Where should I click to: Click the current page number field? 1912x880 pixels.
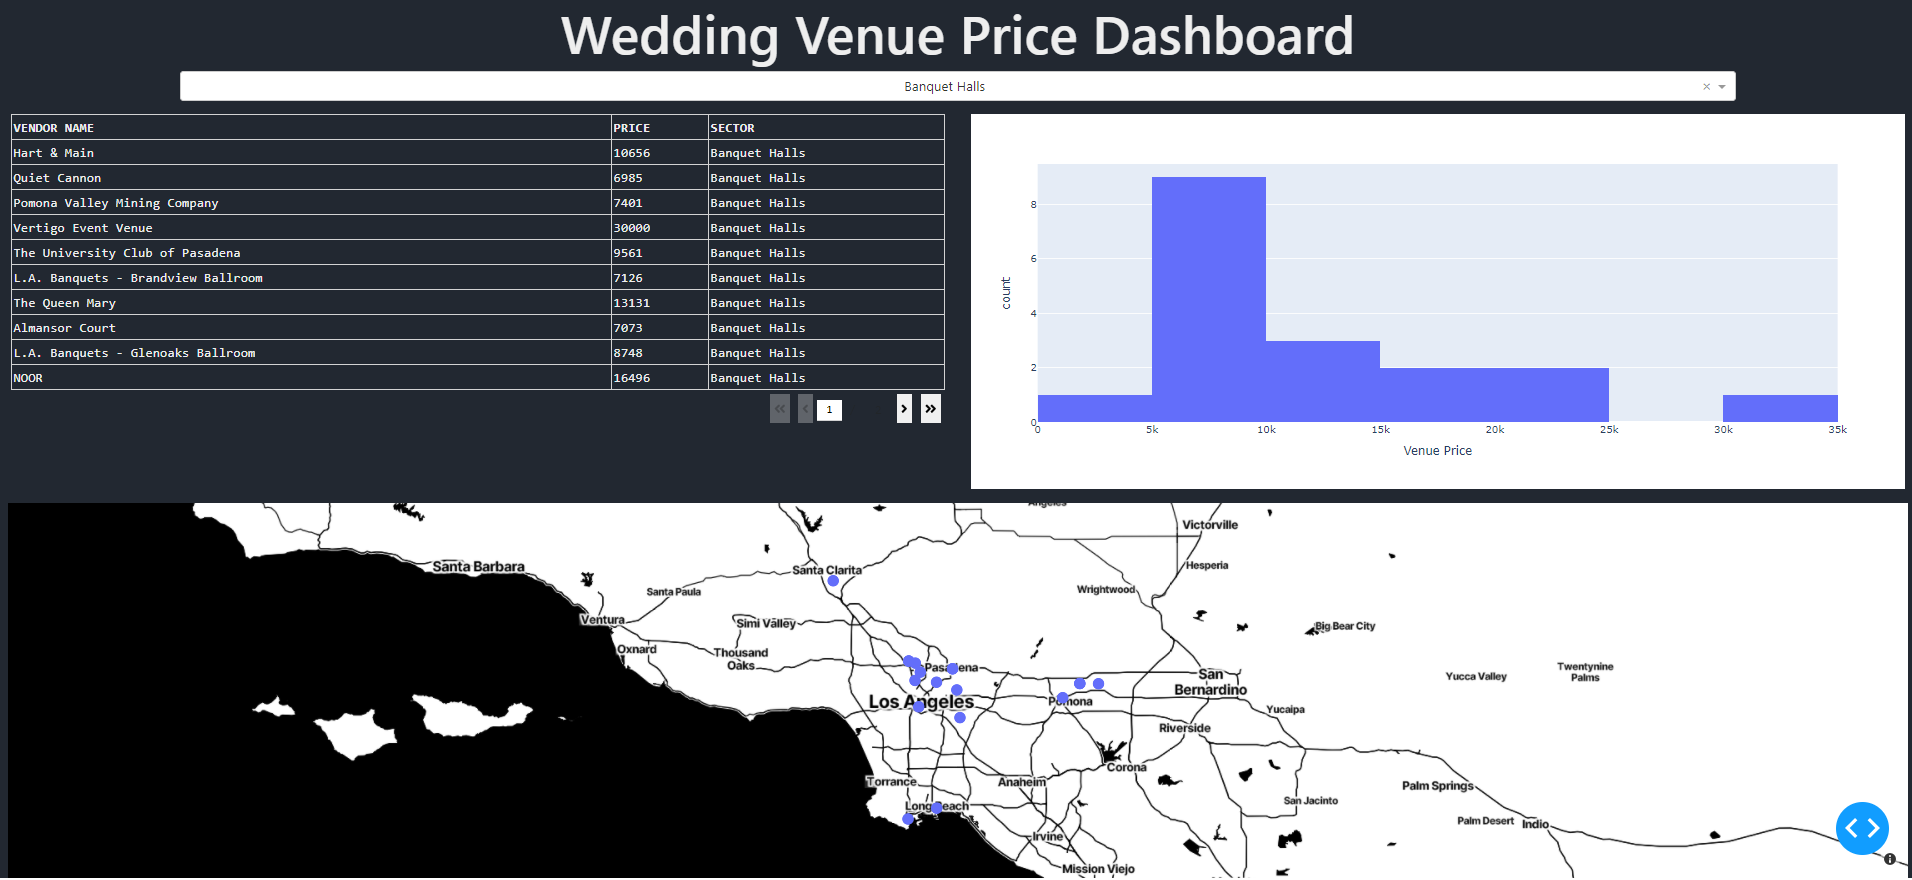click(x=829, y=410)
